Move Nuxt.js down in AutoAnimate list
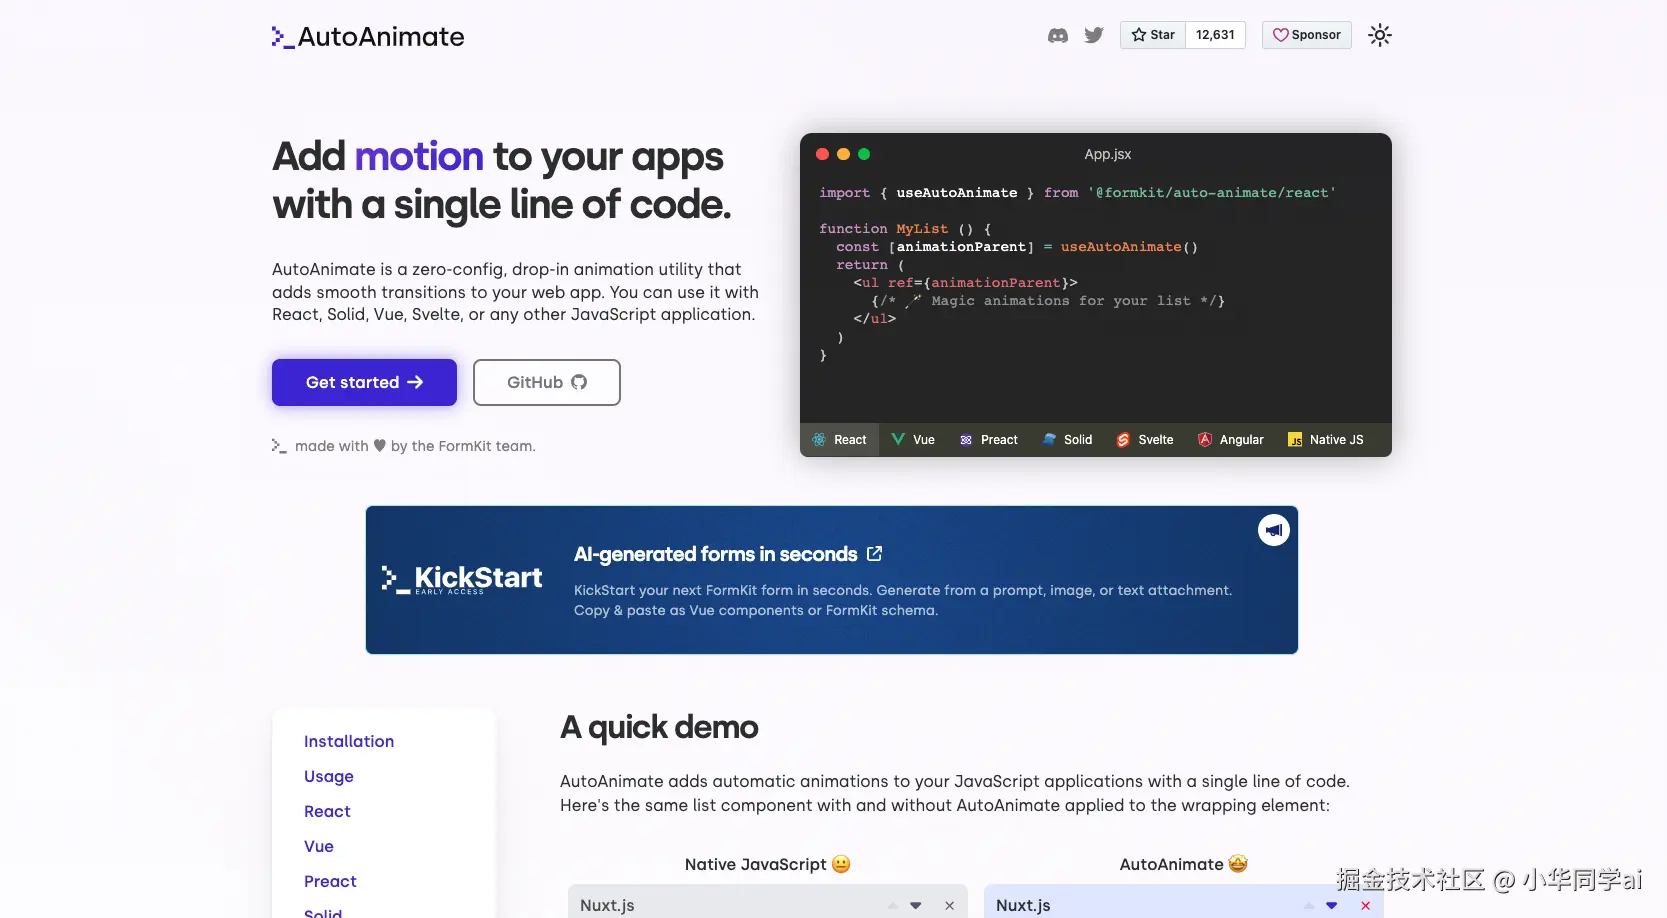Viewport: 1667px width, 918px height. 1332,906
